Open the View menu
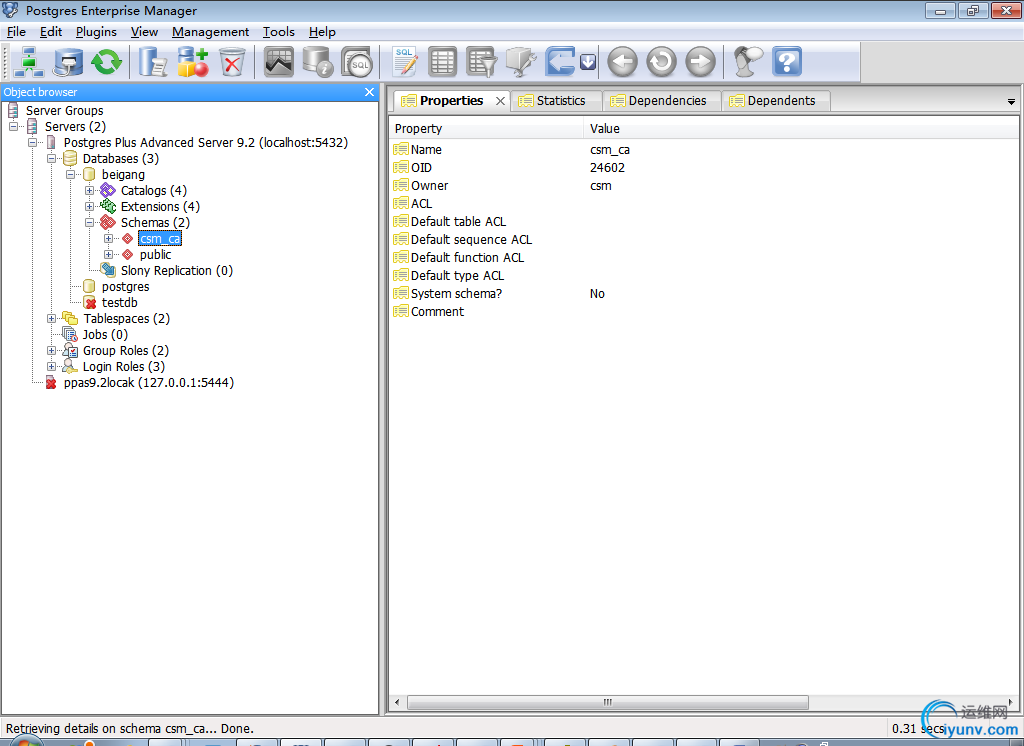The width and height of the screenshot is (1024, 746). tap(144, 32)
